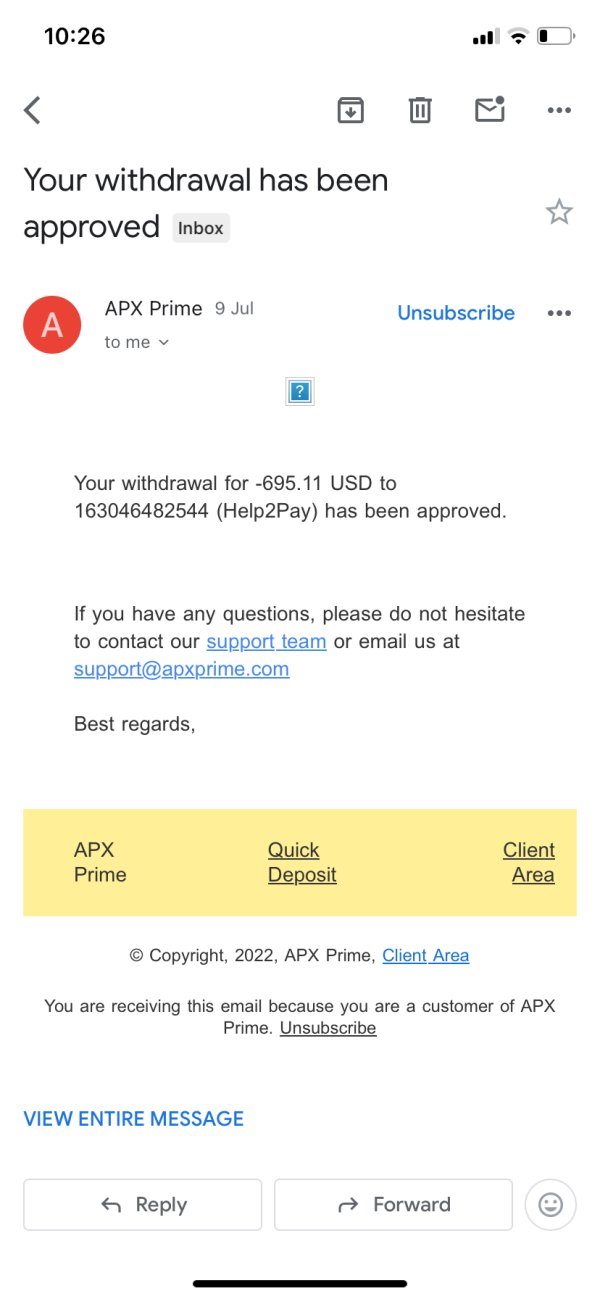Tap the broken image placeholder

coord(300,392)
